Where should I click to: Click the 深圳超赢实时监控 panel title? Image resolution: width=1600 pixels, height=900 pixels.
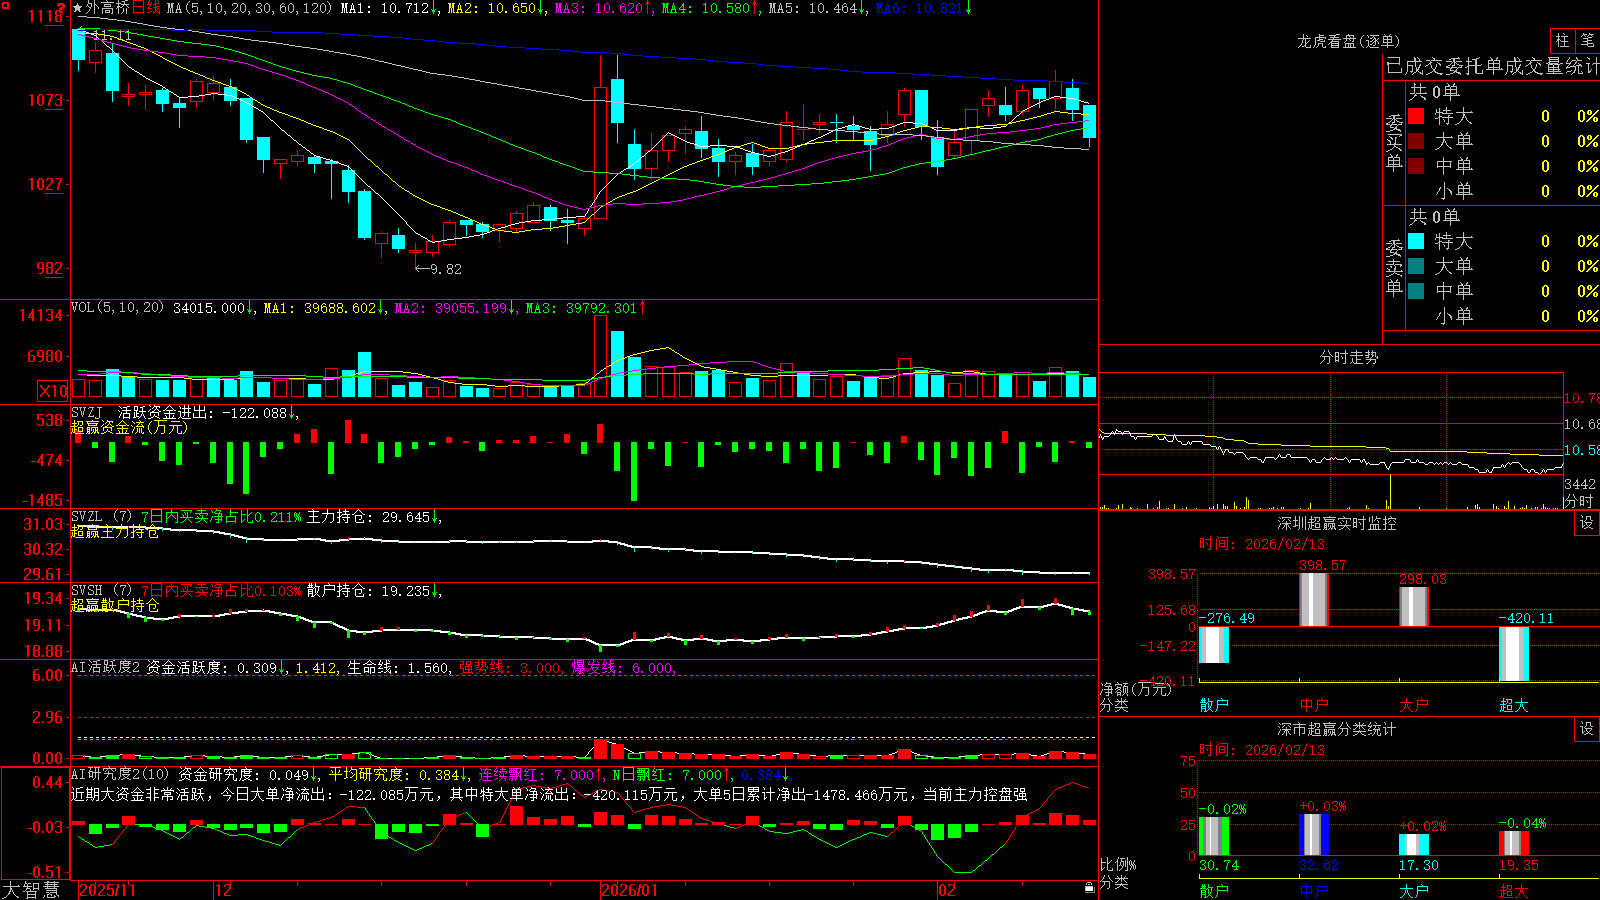coord(1336,523)
